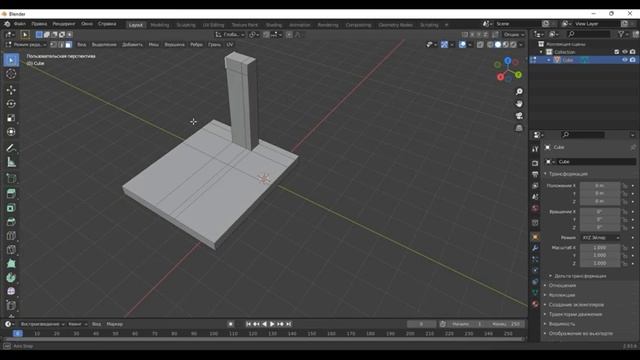640x360 pixels.
Task: Select the Transform tool
Action: (x=11, y=132)
